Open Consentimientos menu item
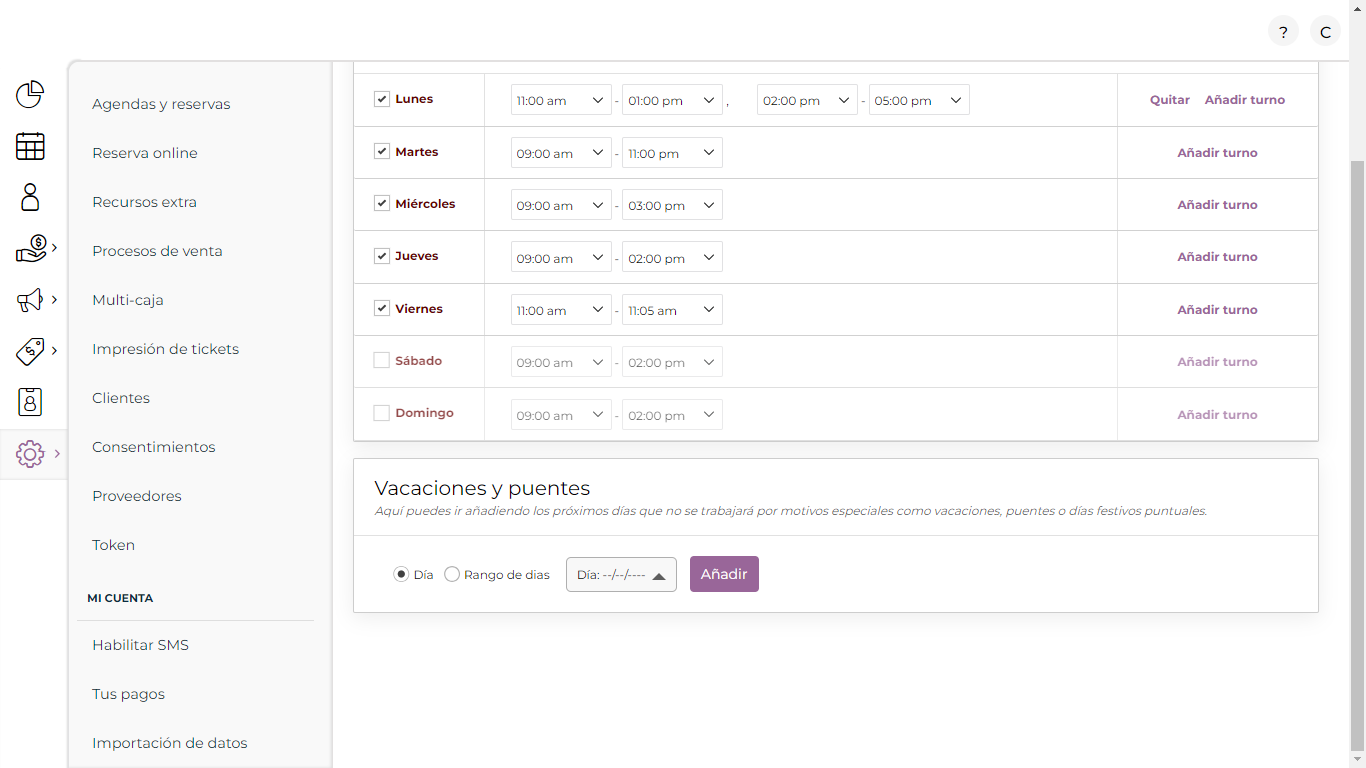Image resolution: width=1366 pixels, height=768 pixels. 154,447
